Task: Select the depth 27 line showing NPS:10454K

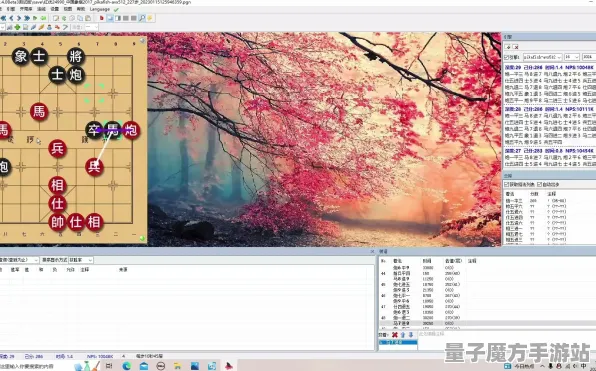Action: 550,151
